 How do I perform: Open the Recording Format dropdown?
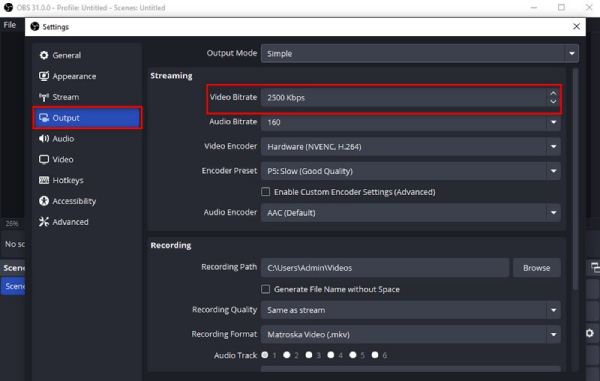tap(411, 335)
